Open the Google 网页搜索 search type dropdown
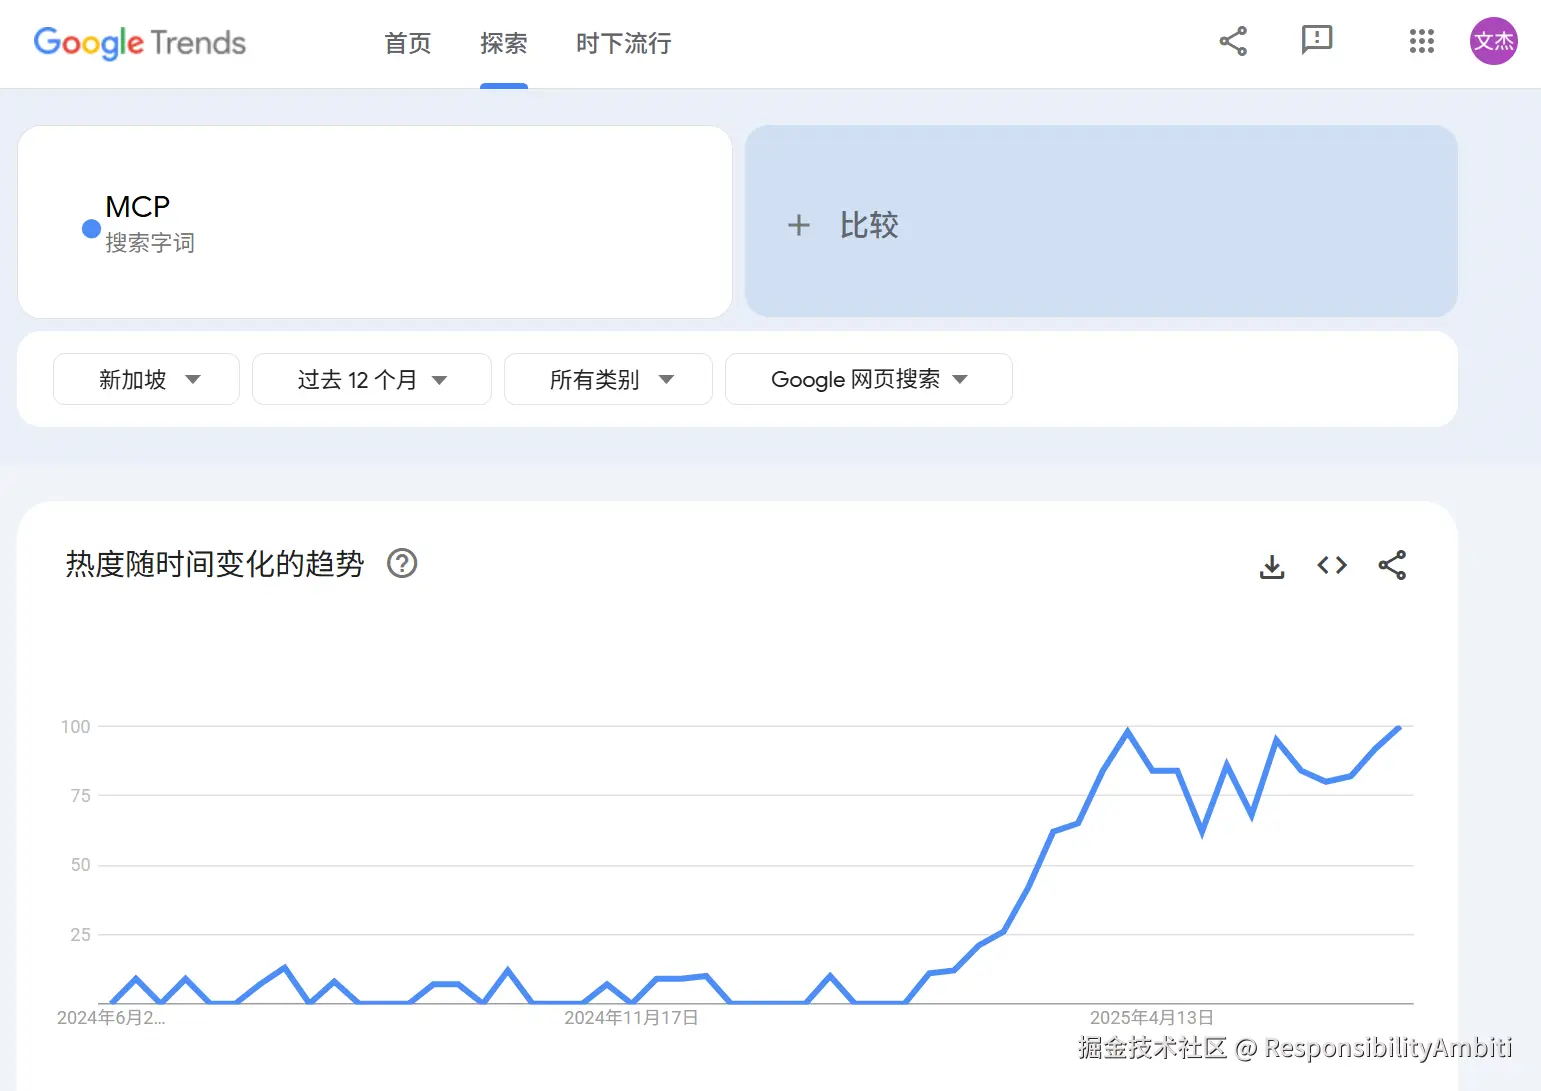Image resolution: width=1541 pixels, height=1091 pixels. tap(867, 379)
